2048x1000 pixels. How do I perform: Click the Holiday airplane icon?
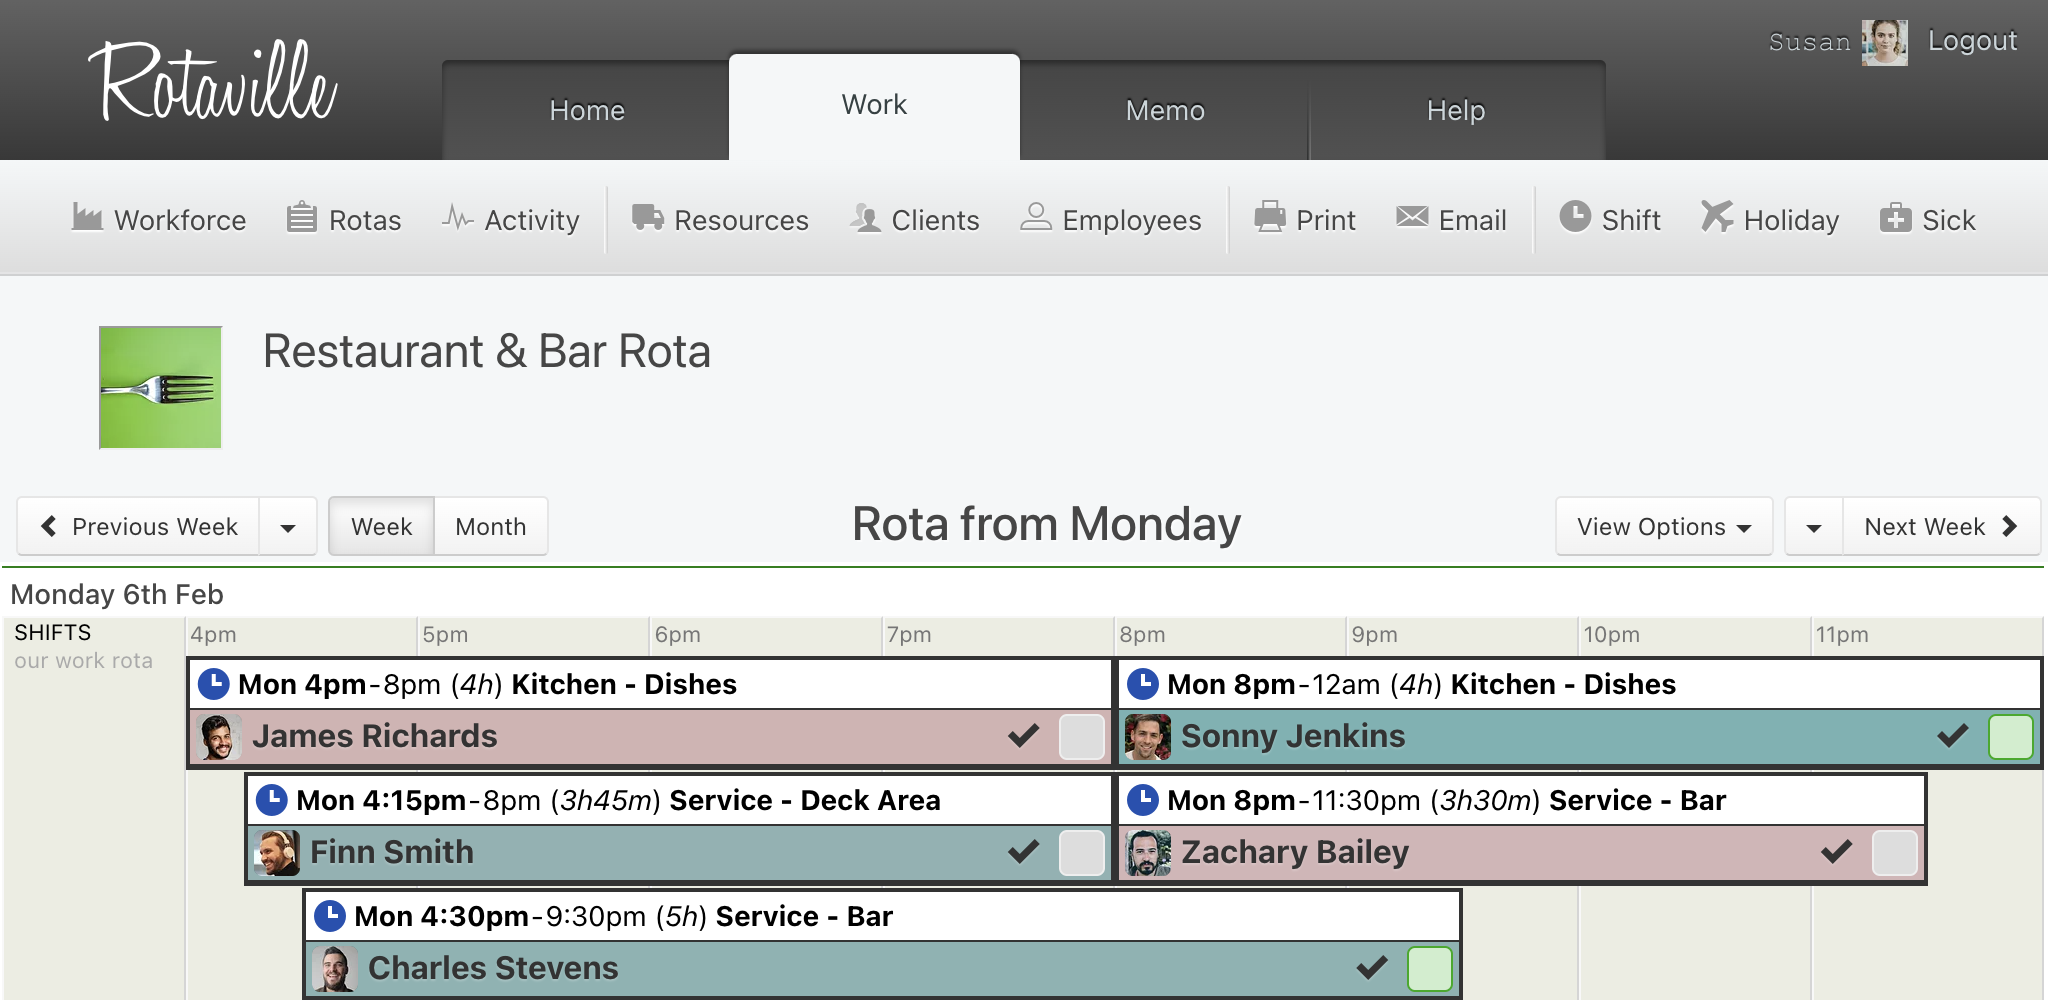point(1717,216)
